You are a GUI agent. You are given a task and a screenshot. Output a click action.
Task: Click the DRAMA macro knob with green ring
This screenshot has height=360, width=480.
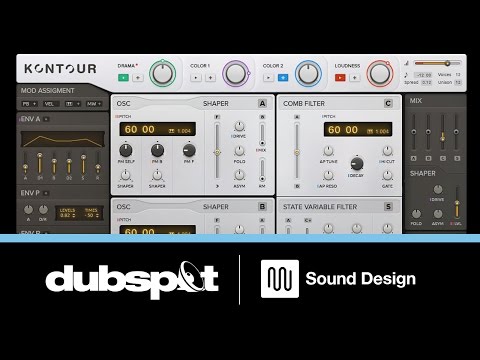pyautogui.click(x=163, y=74)
